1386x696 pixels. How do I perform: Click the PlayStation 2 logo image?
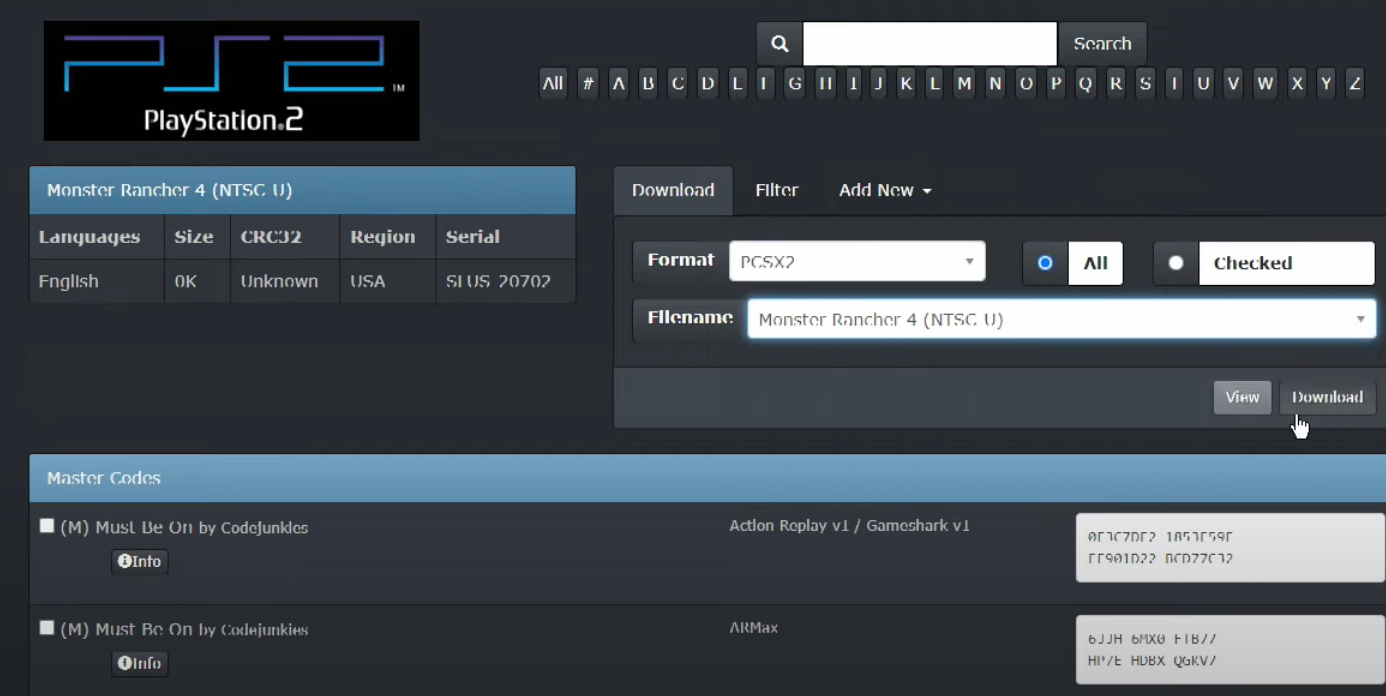[x=231, y=81]
